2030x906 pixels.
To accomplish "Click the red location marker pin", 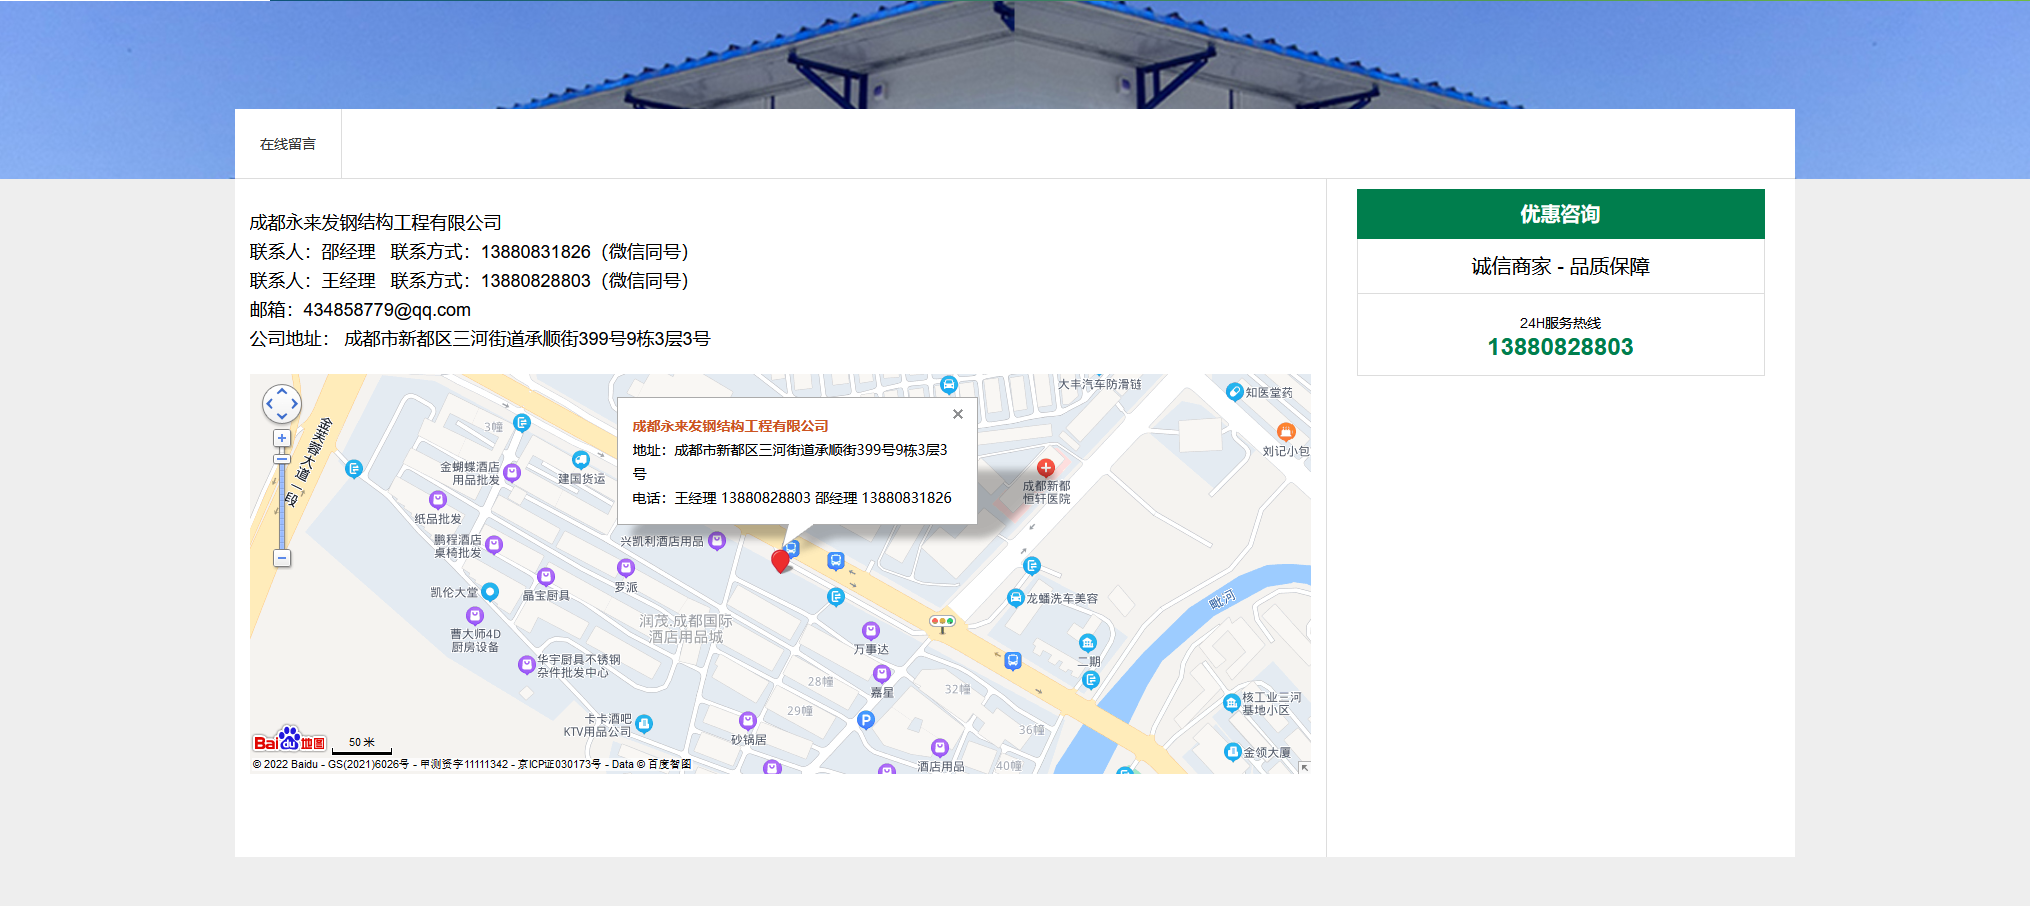I will click(781, 560).
